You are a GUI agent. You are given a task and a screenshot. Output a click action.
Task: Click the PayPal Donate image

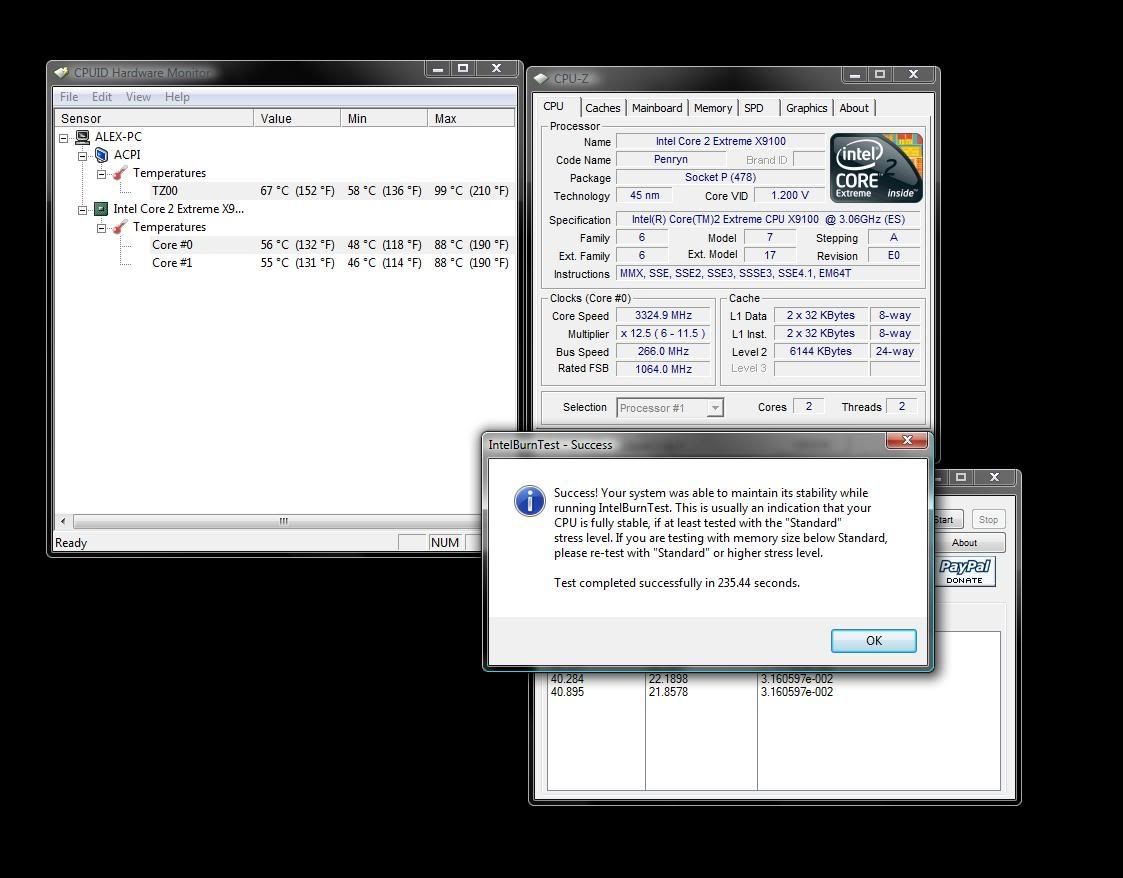point(965,571)
